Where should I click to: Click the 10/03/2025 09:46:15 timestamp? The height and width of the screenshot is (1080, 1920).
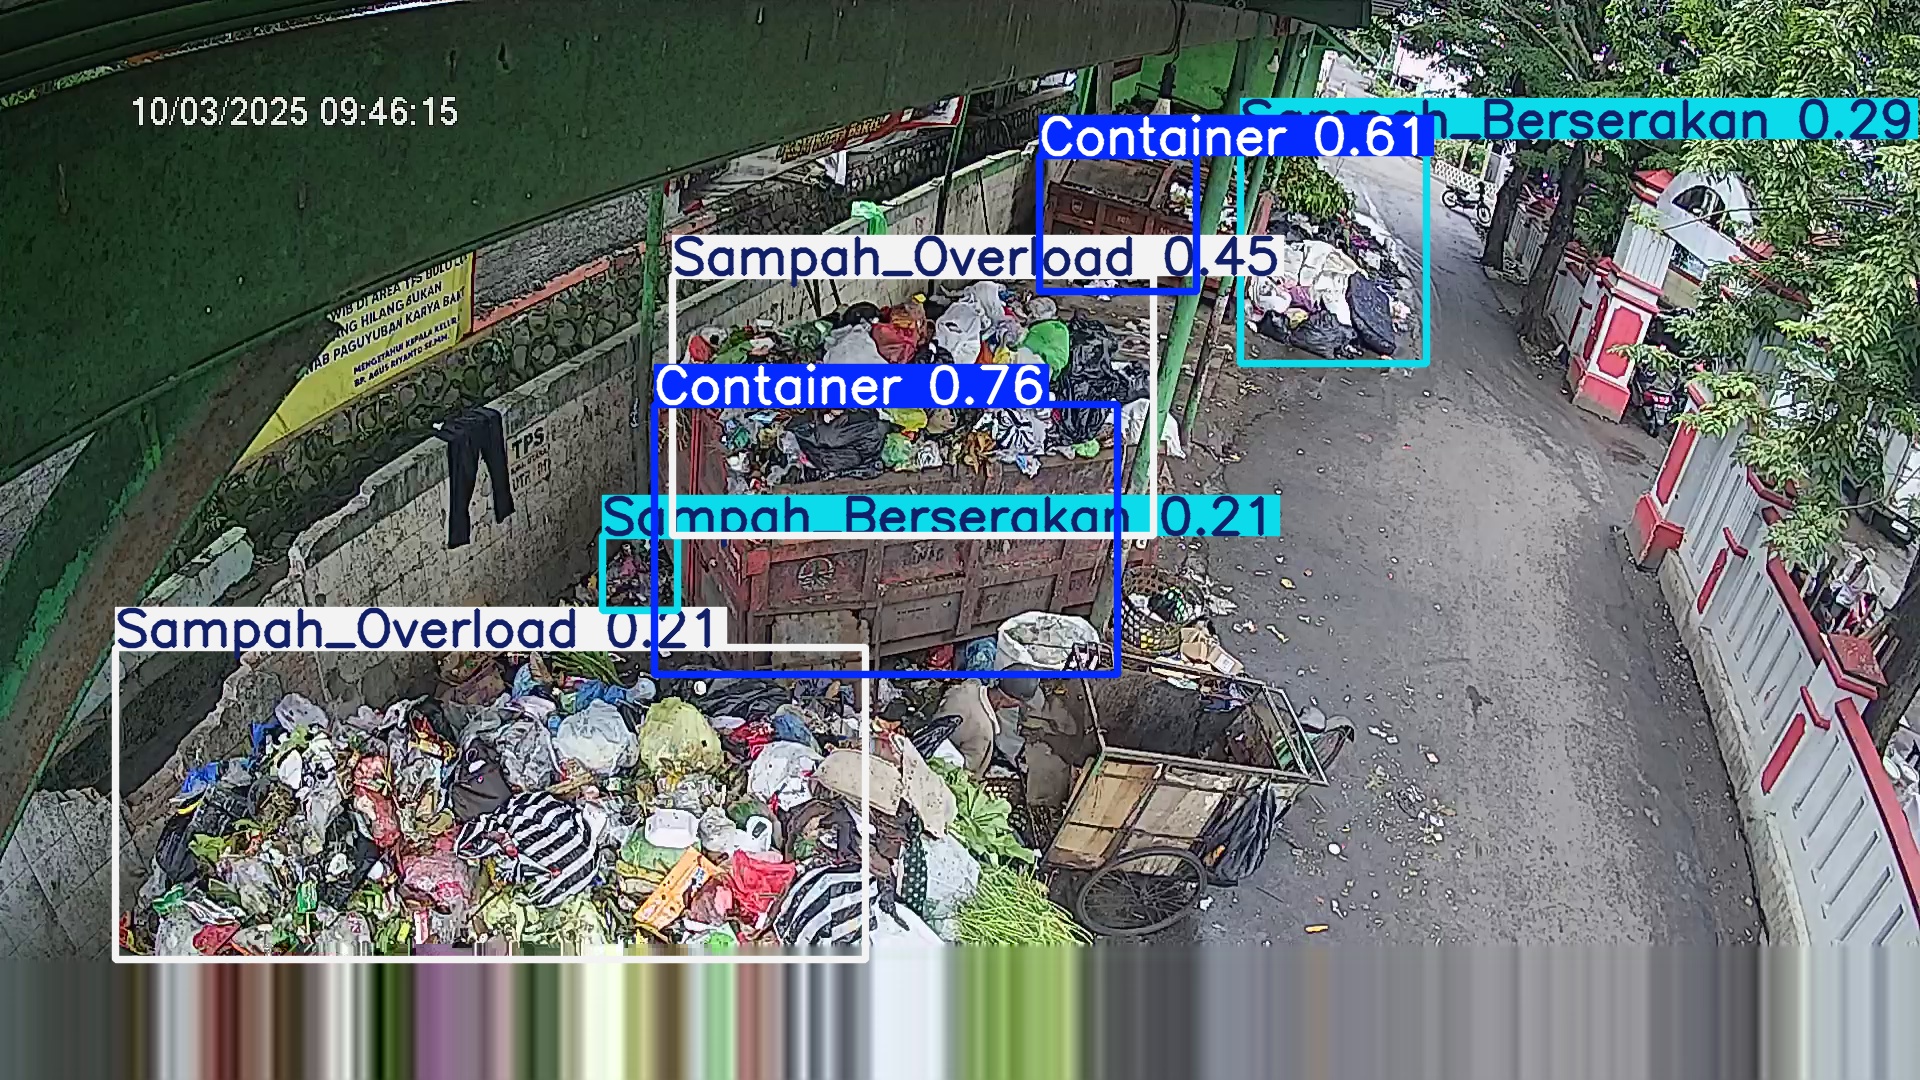tap(294, 112)
